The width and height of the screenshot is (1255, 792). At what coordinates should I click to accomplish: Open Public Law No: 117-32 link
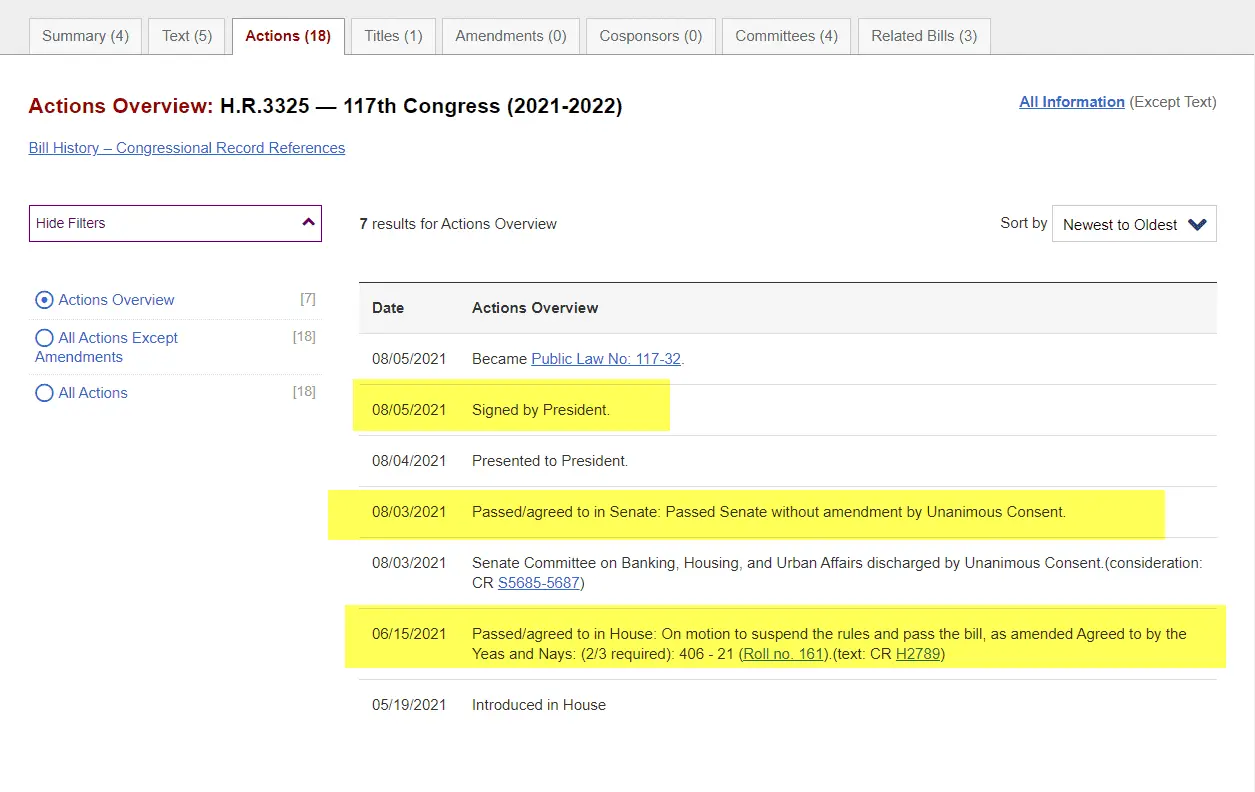click(605, 359)
